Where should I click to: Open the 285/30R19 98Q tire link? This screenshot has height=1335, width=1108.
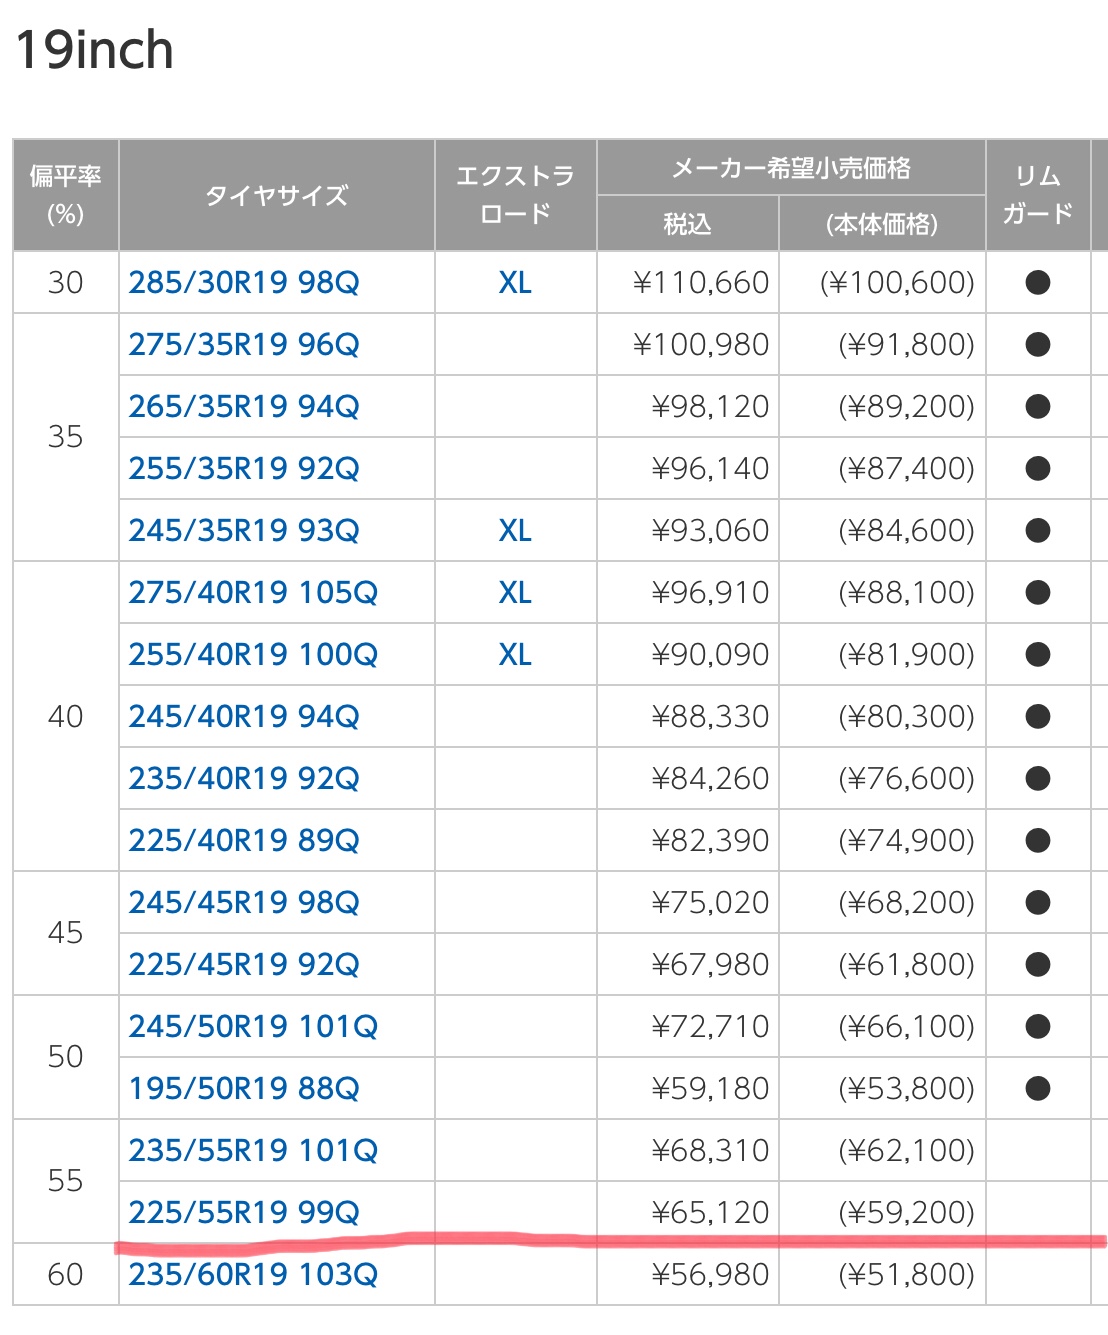click(x=243, y=283)
